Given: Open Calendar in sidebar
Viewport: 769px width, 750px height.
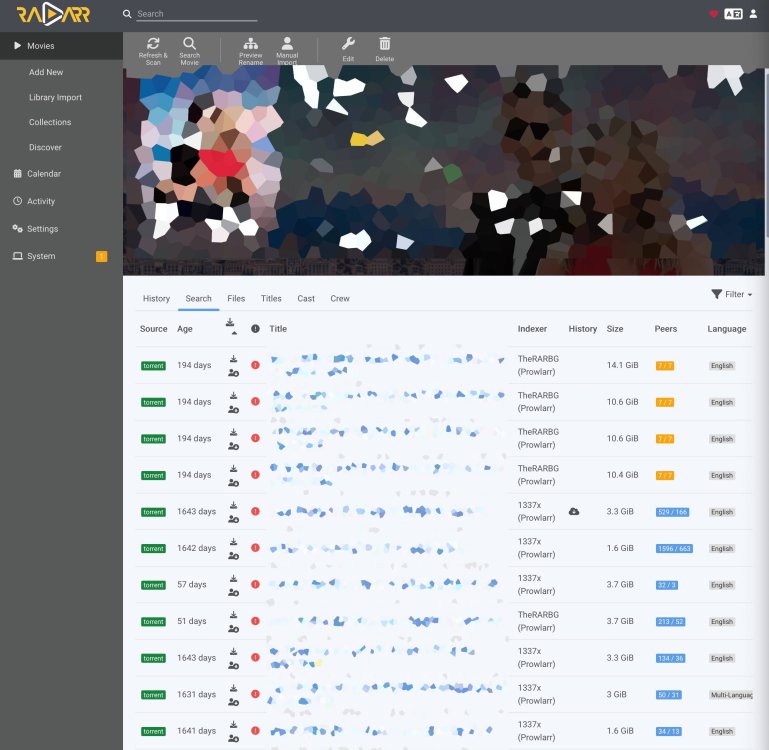Looking at the screenshot, I should coord(61,174).
